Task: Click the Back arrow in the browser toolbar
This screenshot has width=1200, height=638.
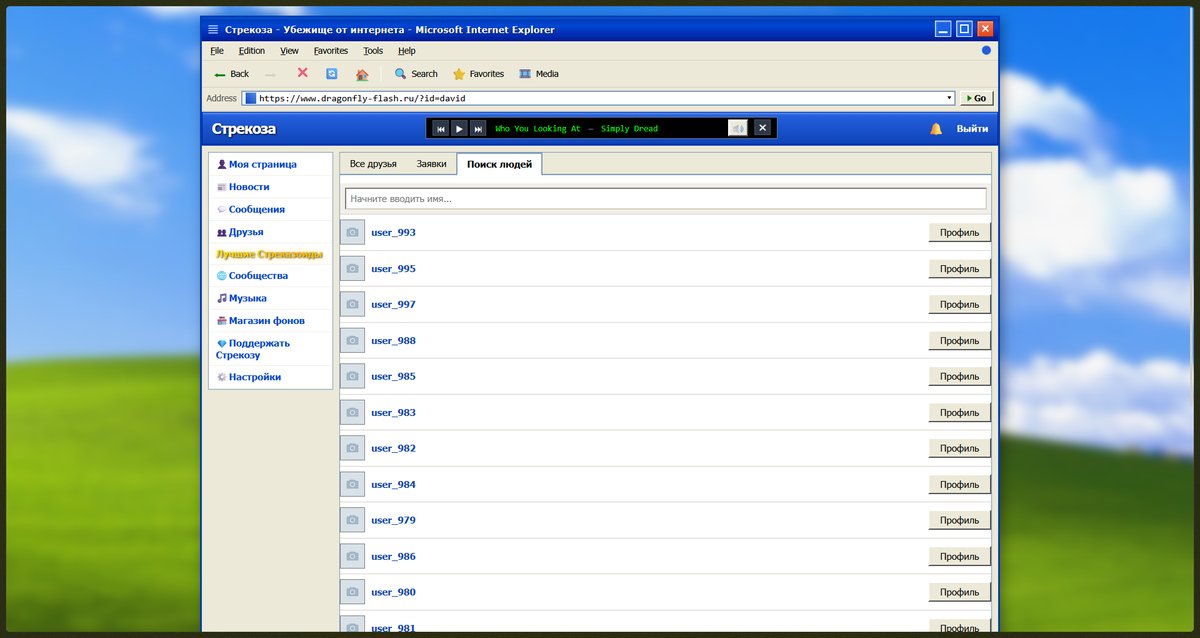Action: click(x=231, y=74)
